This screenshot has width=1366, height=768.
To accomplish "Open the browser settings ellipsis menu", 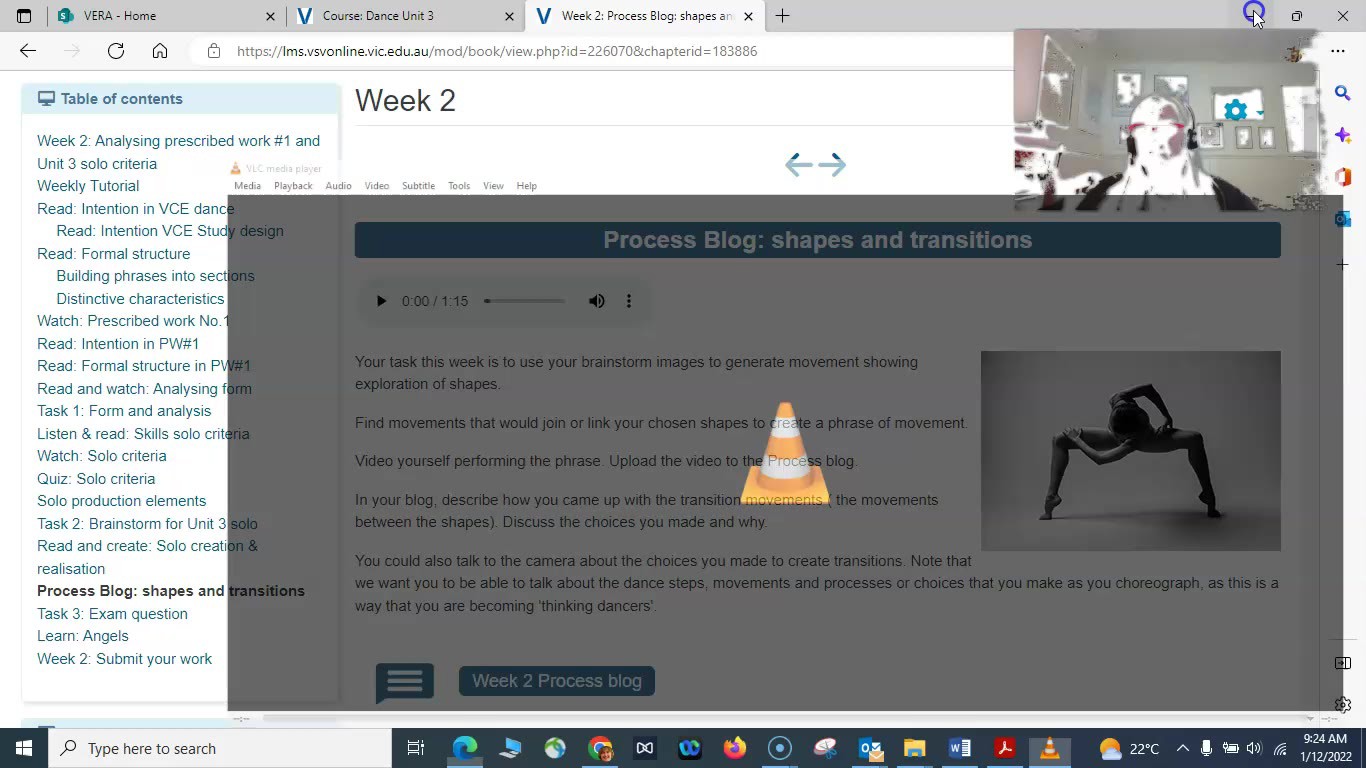I will coord(1338,51).
